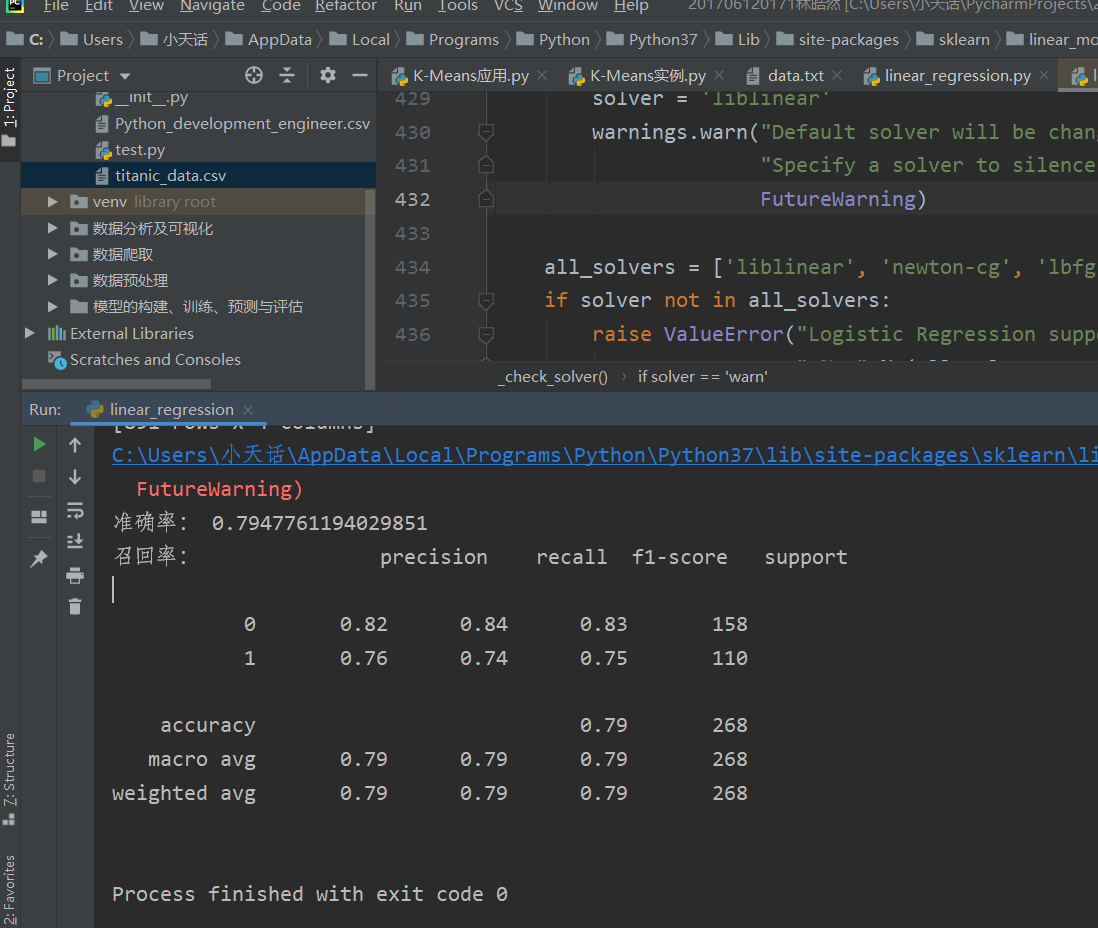Switch to the data.txt editor tab
Viewport: 1098px width, 928px height.
pos(795,76)
